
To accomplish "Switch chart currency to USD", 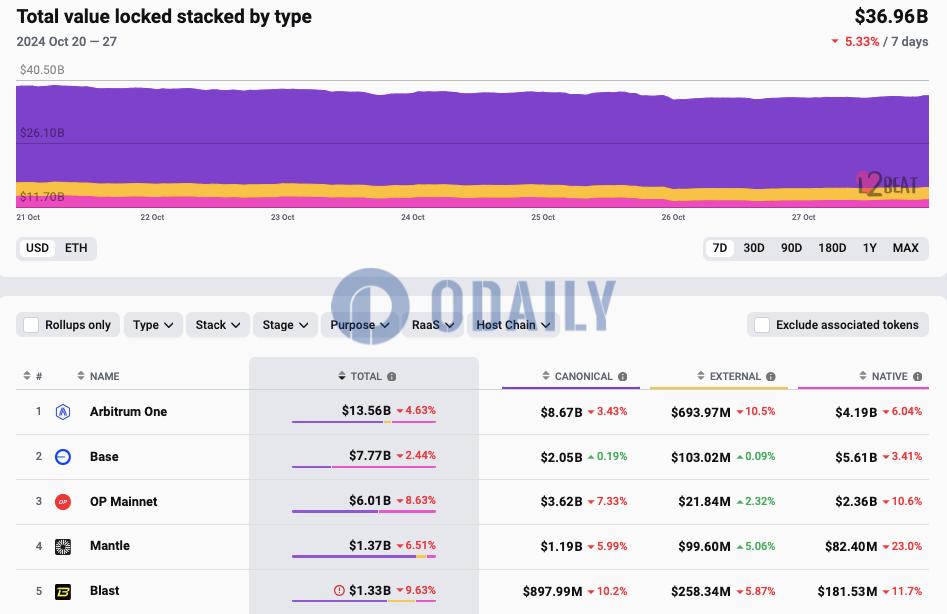I will (x=37, y=248).
